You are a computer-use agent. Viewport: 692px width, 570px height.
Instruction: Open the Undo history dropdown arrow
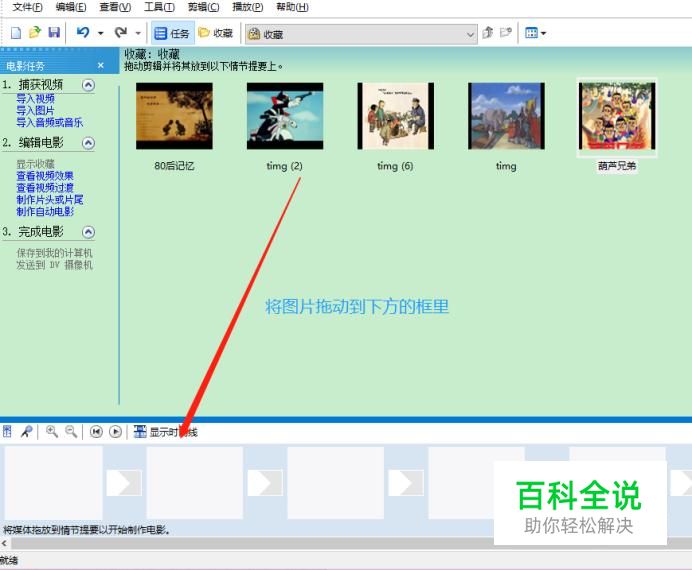point(101,33)
